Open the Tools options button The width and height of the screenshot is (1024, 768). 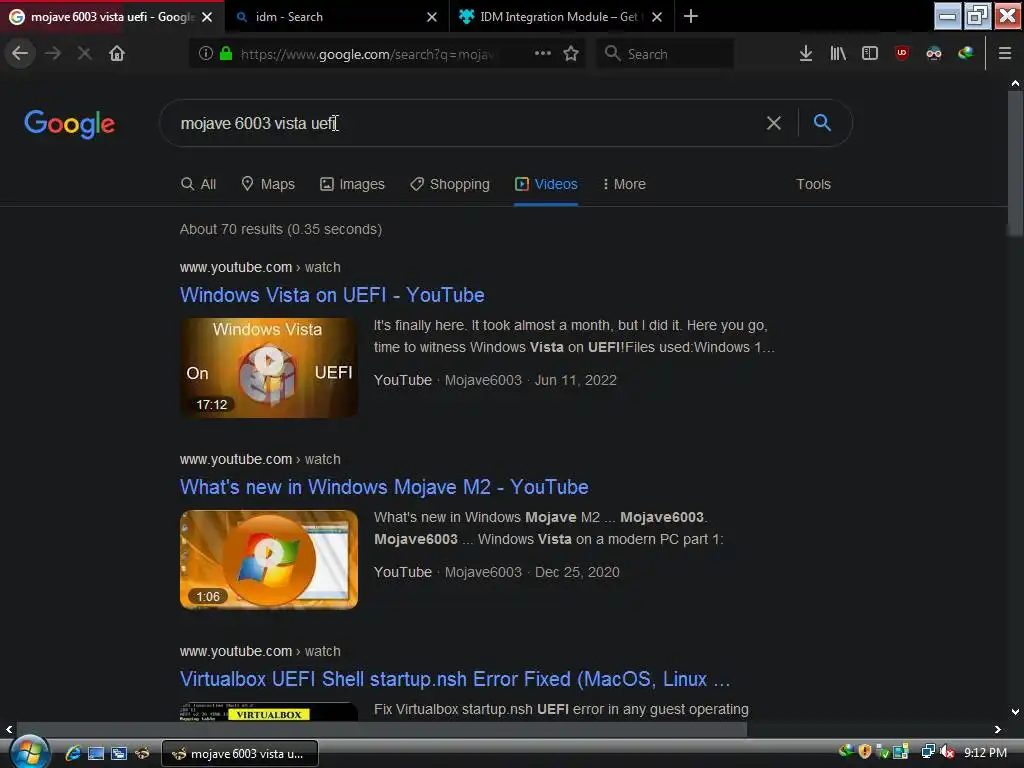[813, 184]
